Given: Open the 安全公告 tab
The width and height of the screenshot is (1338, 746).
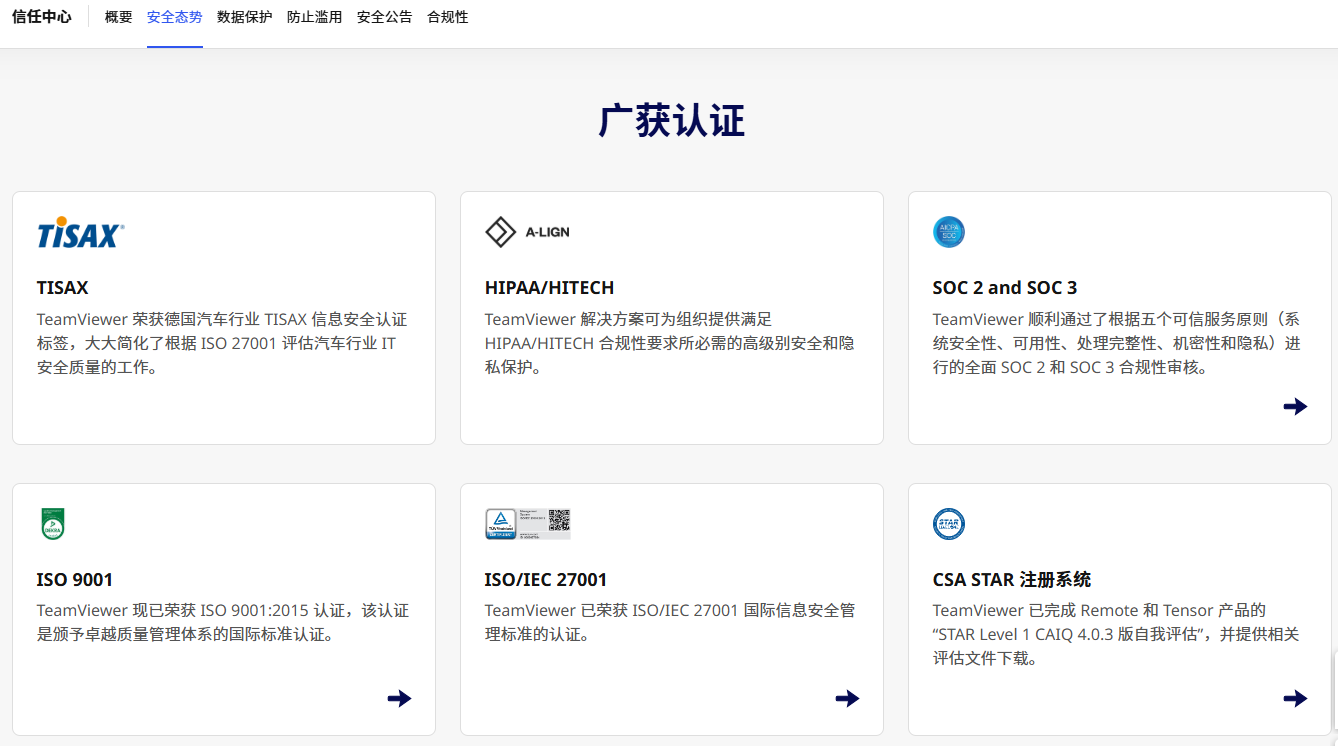Looking at the screenshot, I should click(385, 17).
